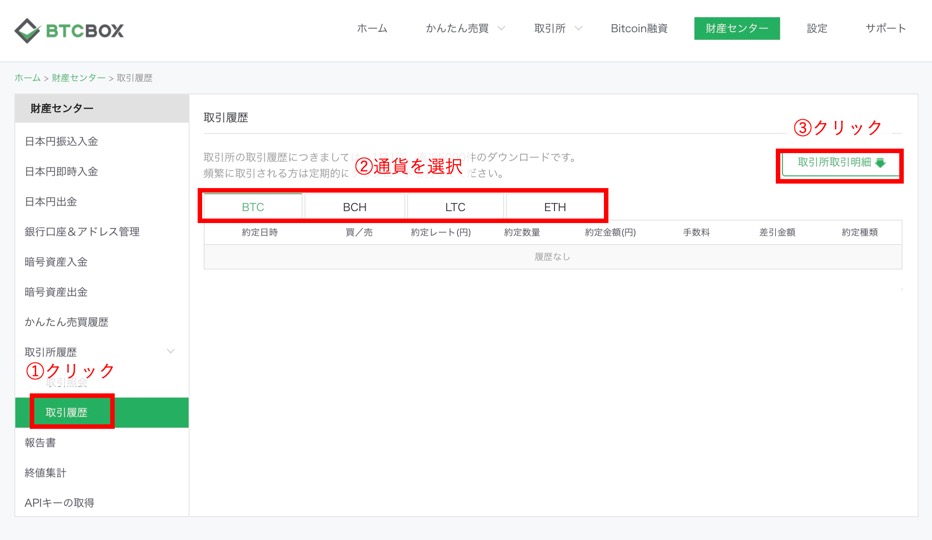932x540 pixels.
Task: Click the 約定金額(円) column header
Action: pos(610,233)
